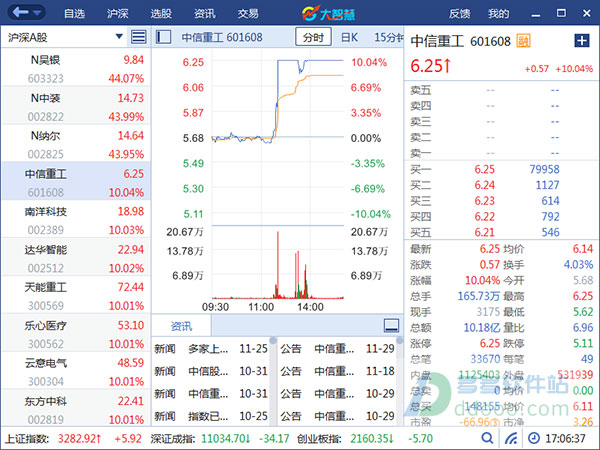The width and height of the screenshot is (600, 450).
Task: Open the 交易 menu
Action: coord(248,14)
